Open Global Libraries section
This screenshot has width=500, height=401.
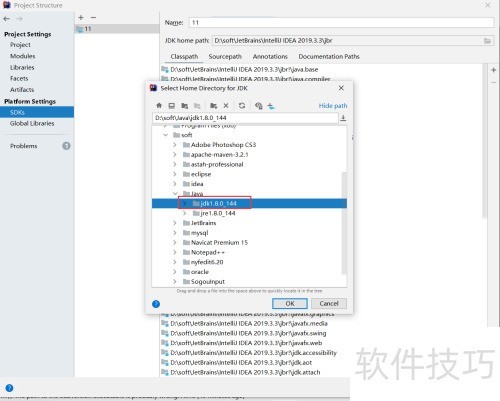pos(32,123)
